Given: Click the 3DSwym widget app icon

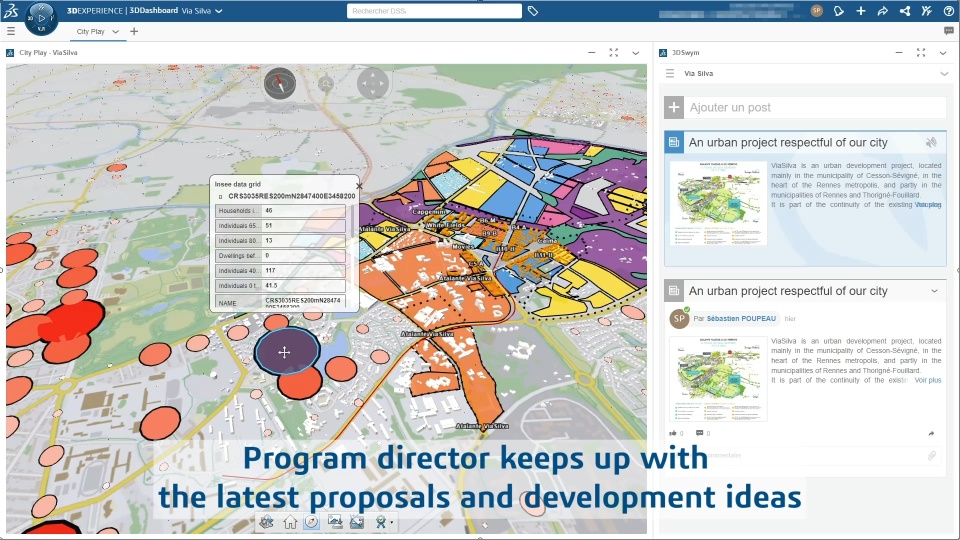Looking at the screenshot, I should point(662,53).
